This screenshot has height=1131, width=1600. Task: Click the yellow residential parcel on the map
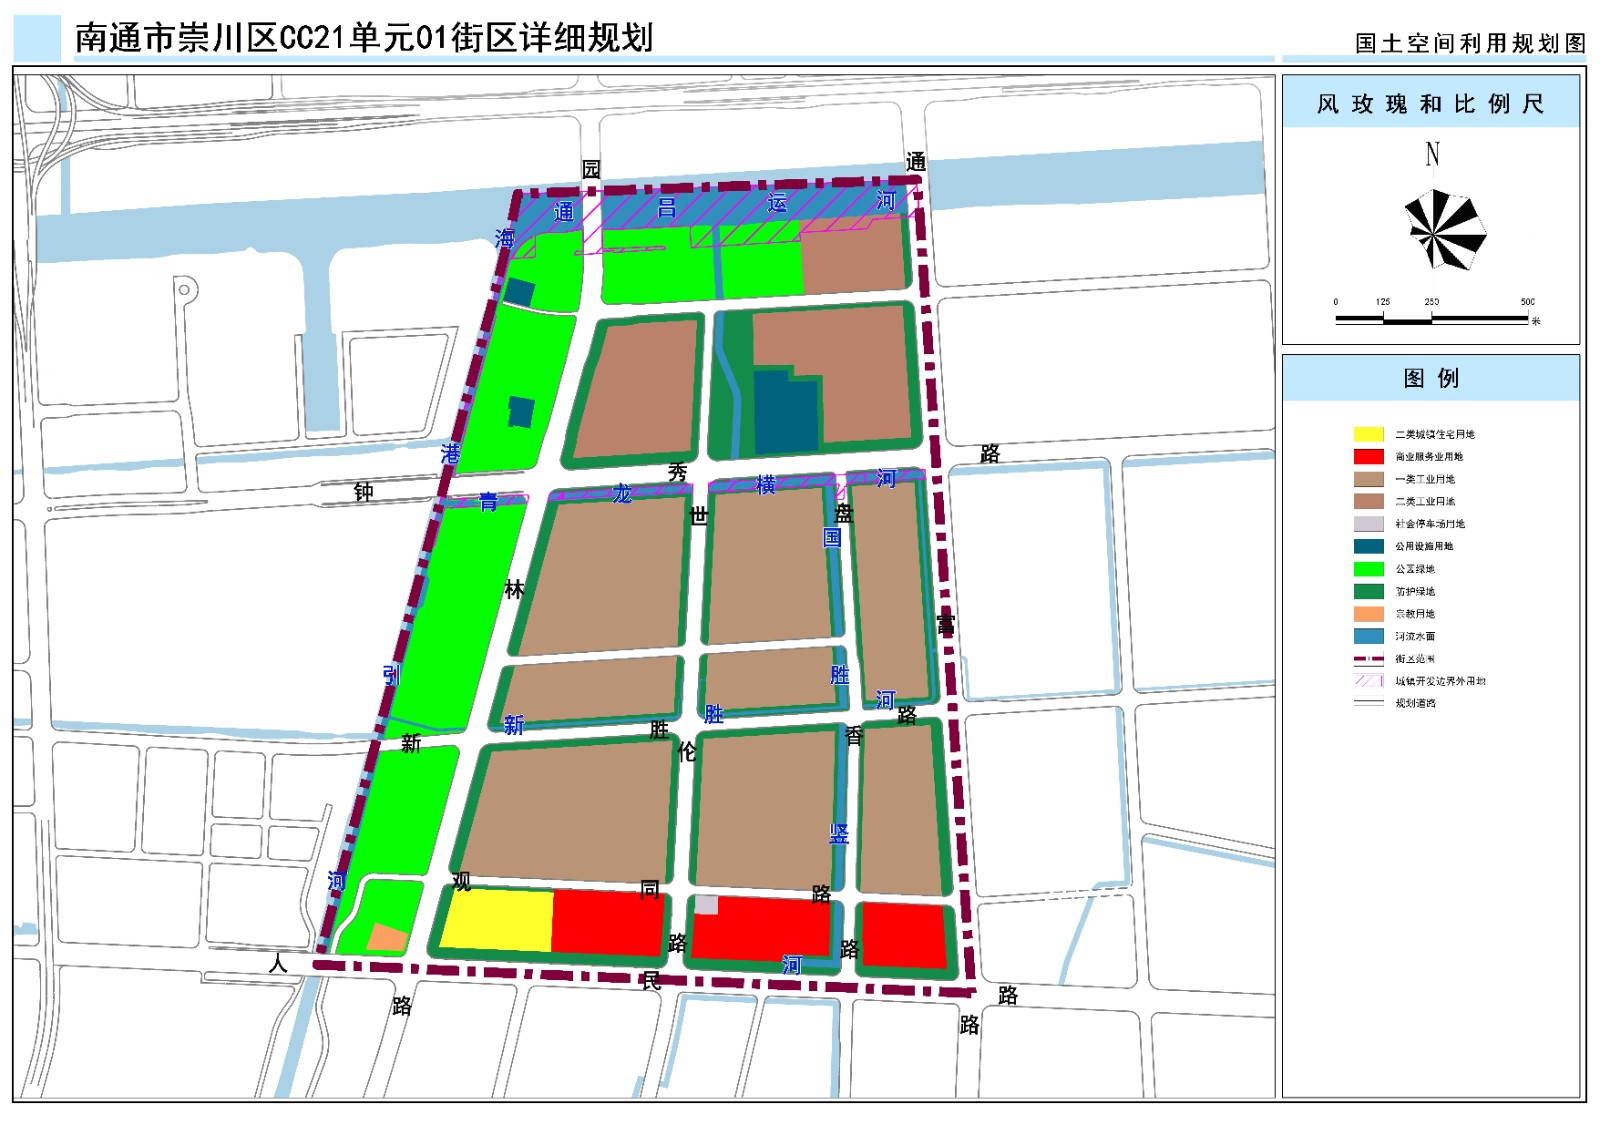(497, 919)
